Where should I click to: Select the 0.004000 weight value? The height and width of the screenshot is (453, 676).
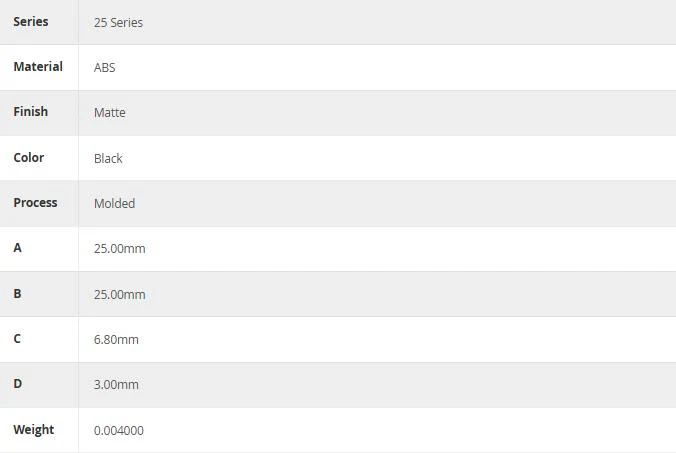119,430
